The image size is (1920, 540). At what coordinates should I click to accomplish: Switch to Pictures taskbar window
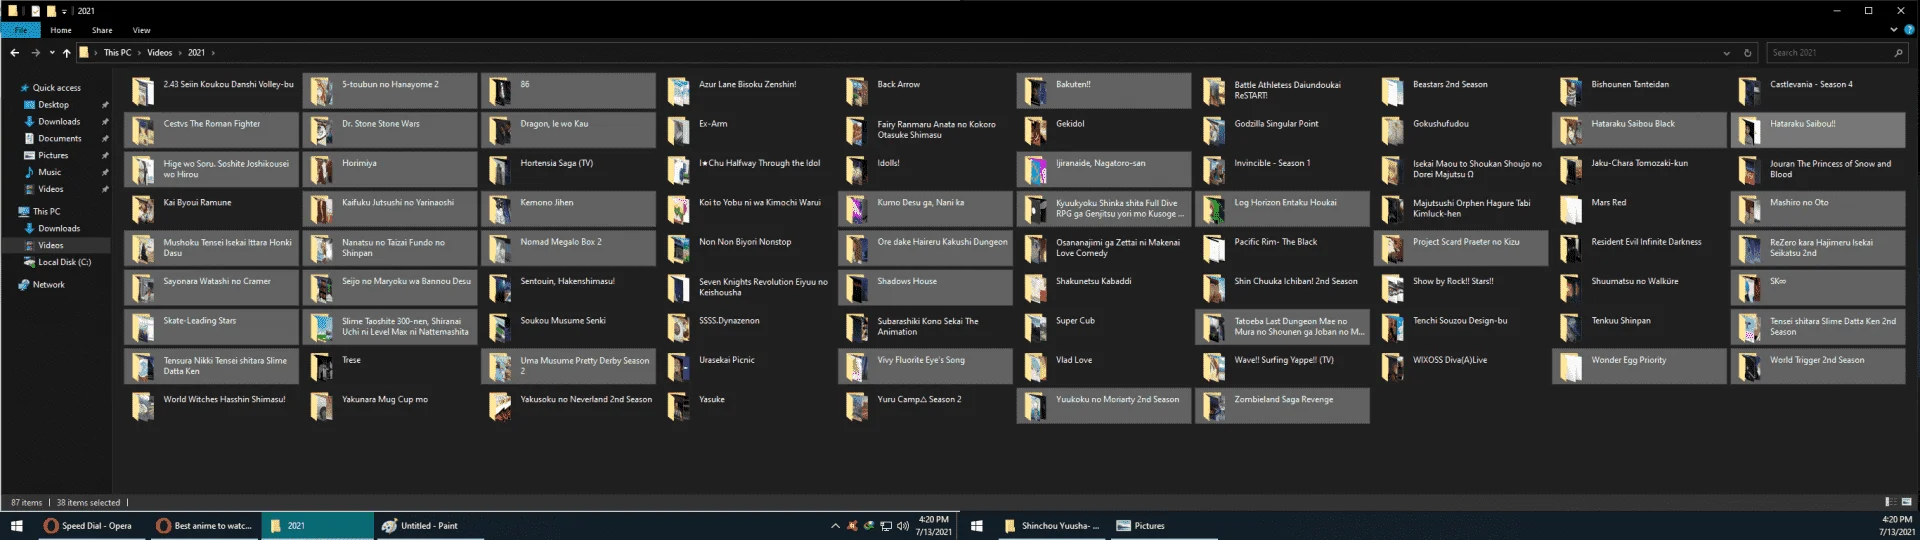click(x=1165, y=526)
